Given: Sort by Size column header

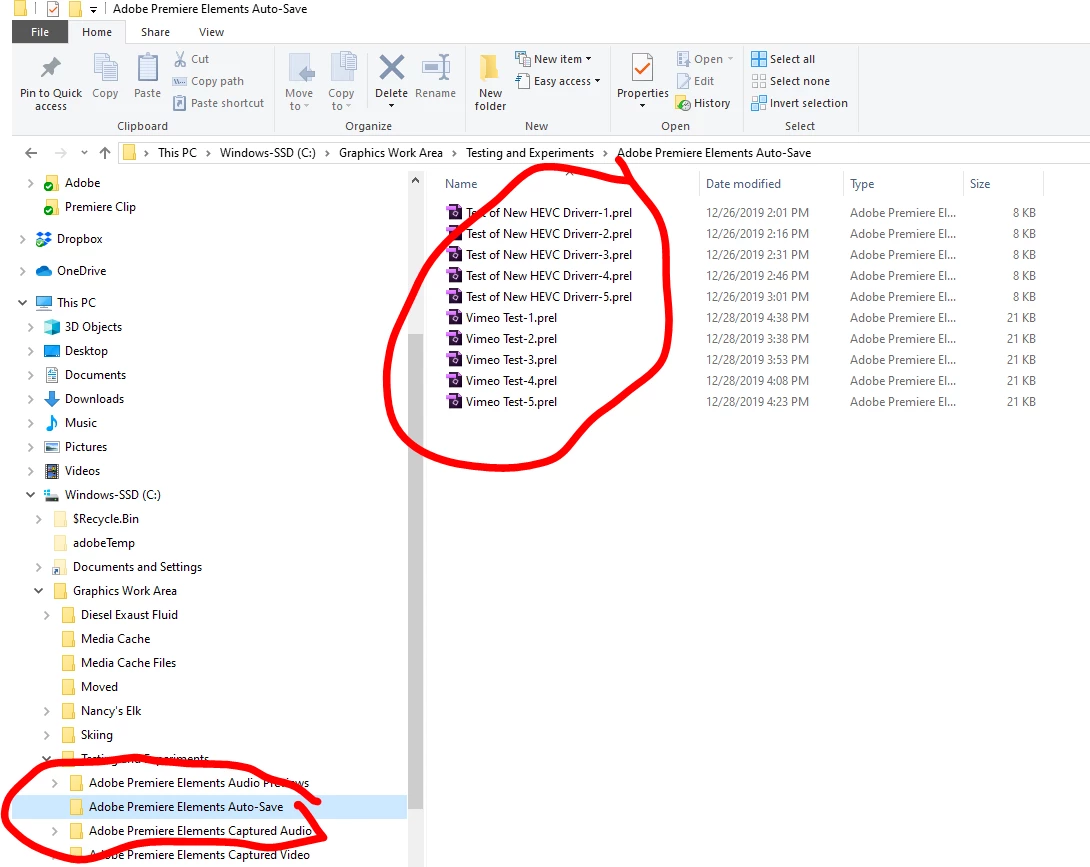Looking at the screenshot, I should pyautogui.click(x=979, y=184).
